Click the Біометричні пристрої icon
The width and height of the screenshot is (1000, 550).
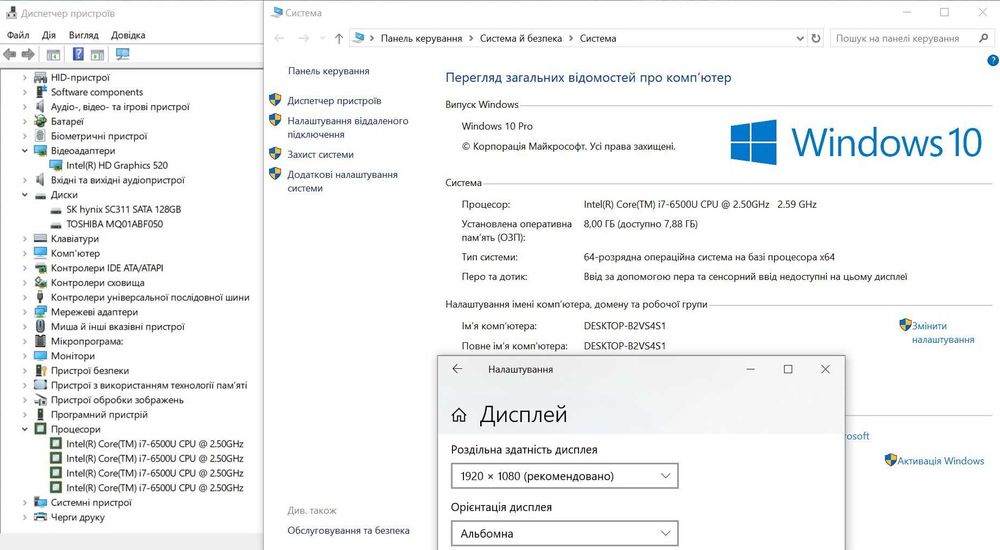coord(40,136)
